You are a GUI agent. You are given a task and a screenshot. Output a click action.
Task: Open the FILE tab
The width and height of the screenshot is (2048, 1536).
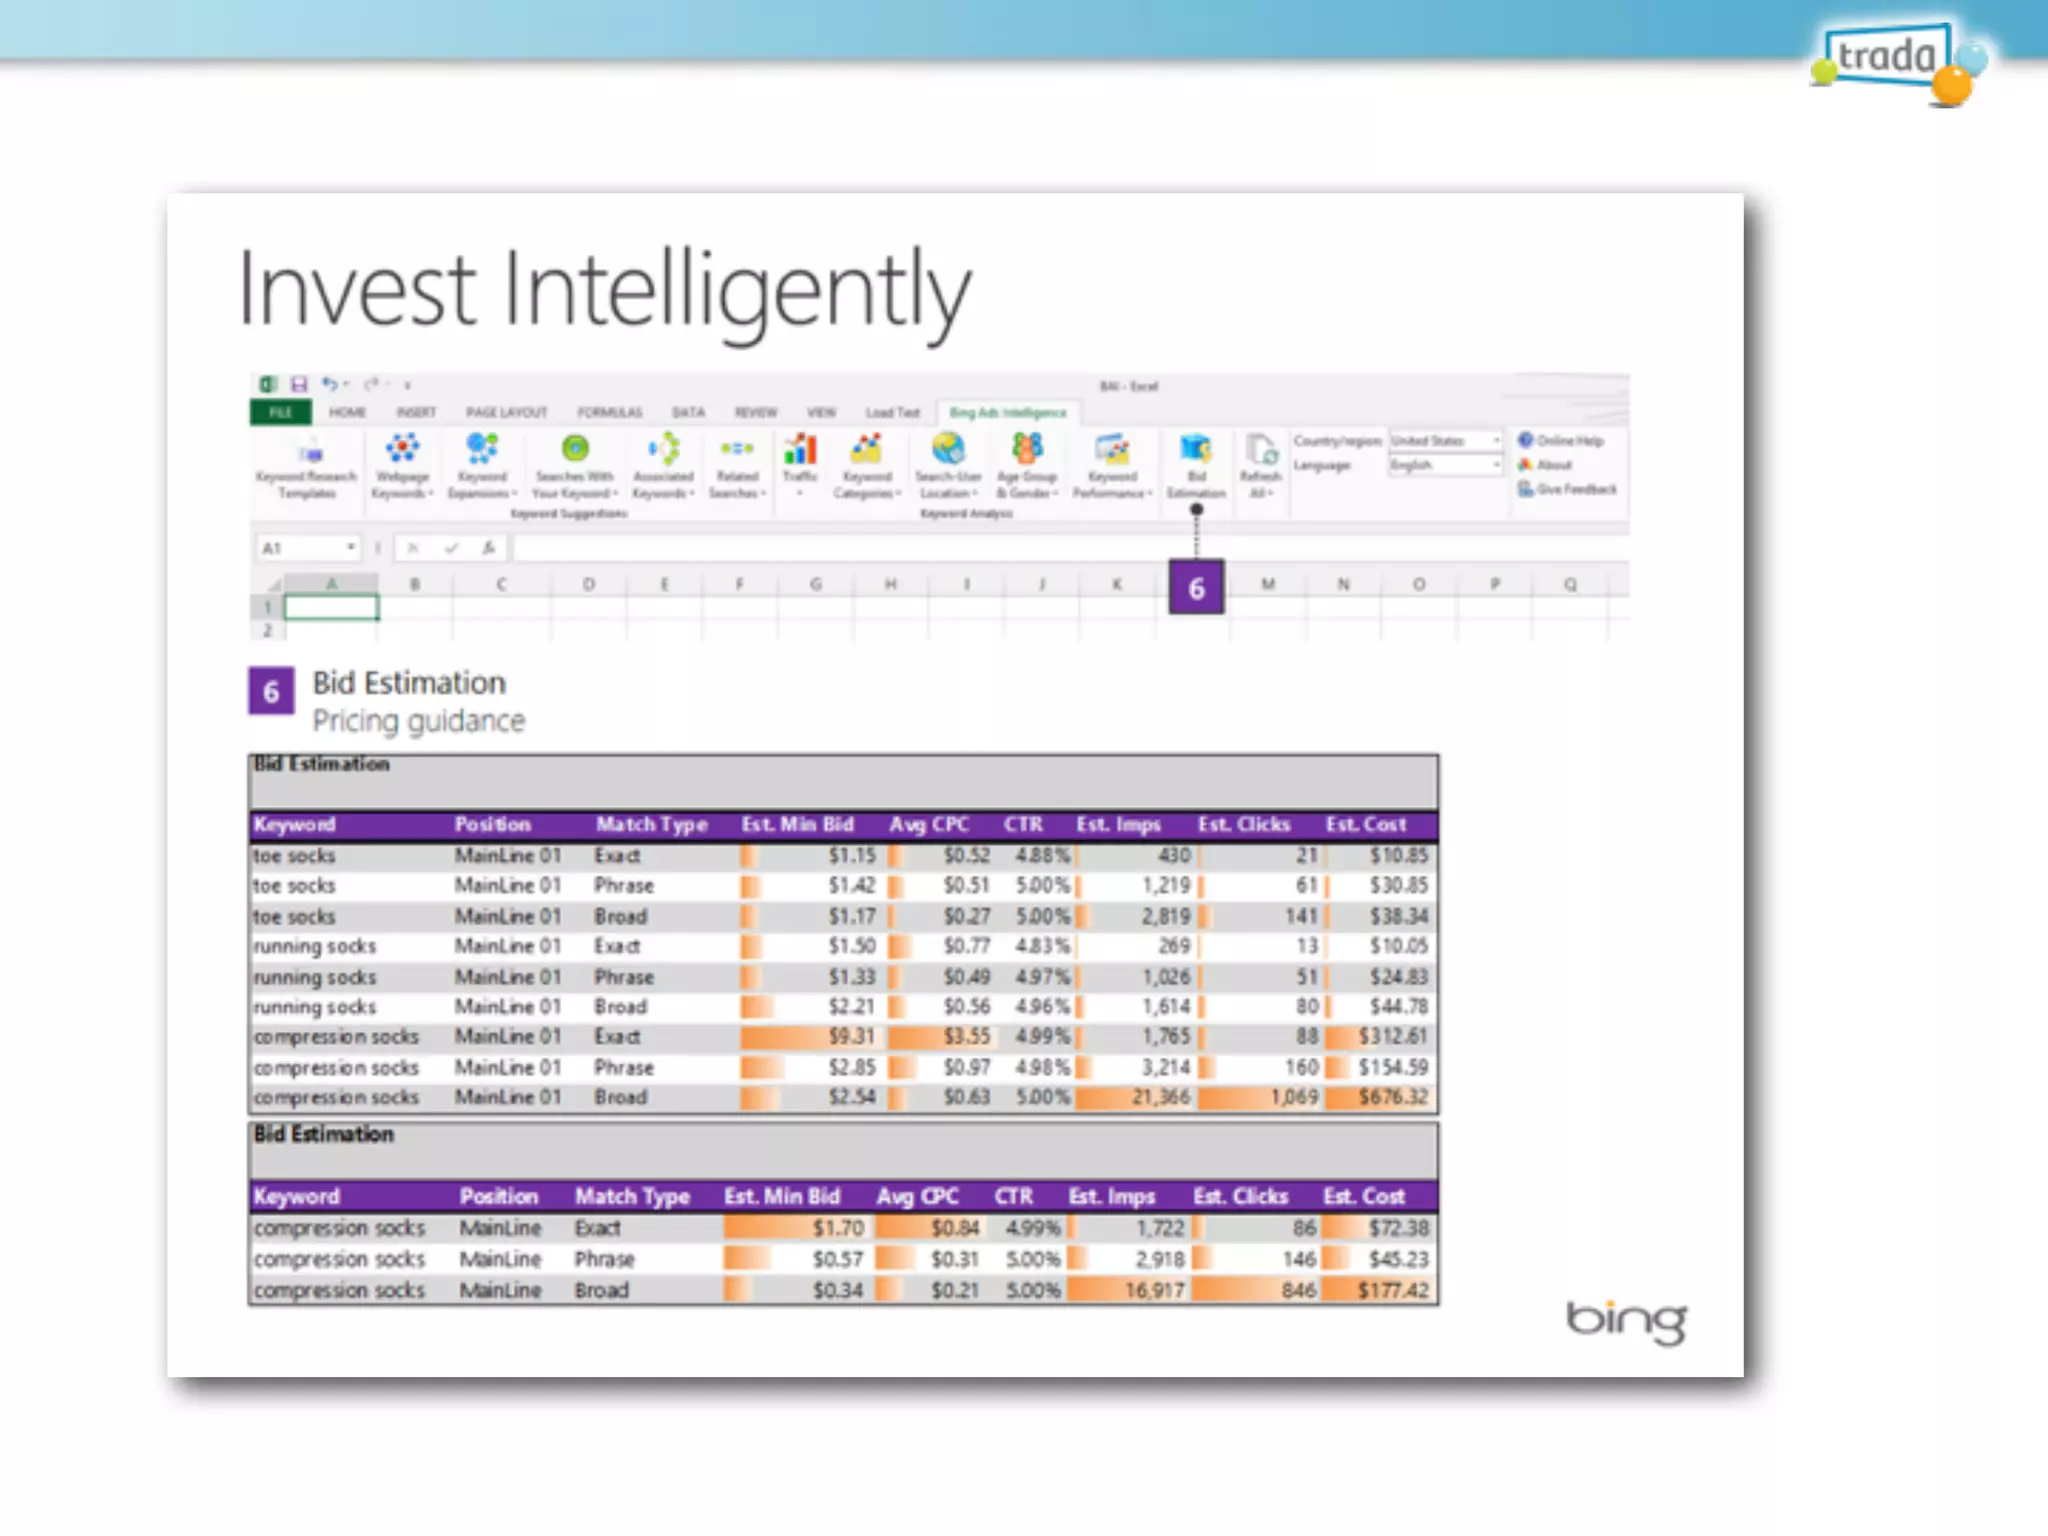pyautogui.click(x=280, y=412)
